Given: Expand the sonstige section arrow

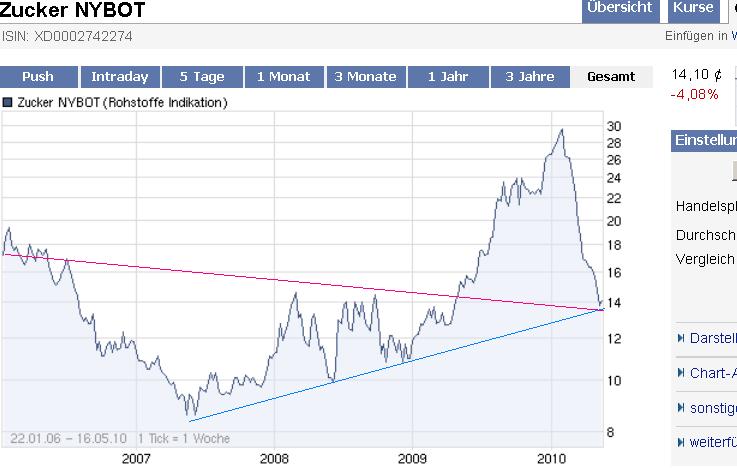Looking at the screenshot, I should [681, 407].
